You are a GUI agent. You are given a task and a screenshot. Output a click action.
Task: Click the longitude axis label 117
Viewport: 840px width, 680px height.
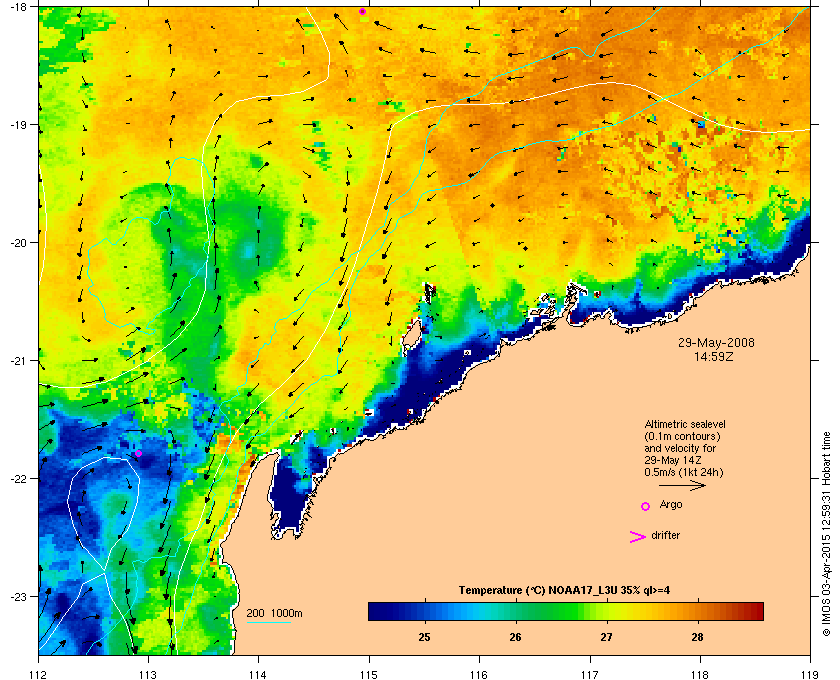click(x=589, y=674)
